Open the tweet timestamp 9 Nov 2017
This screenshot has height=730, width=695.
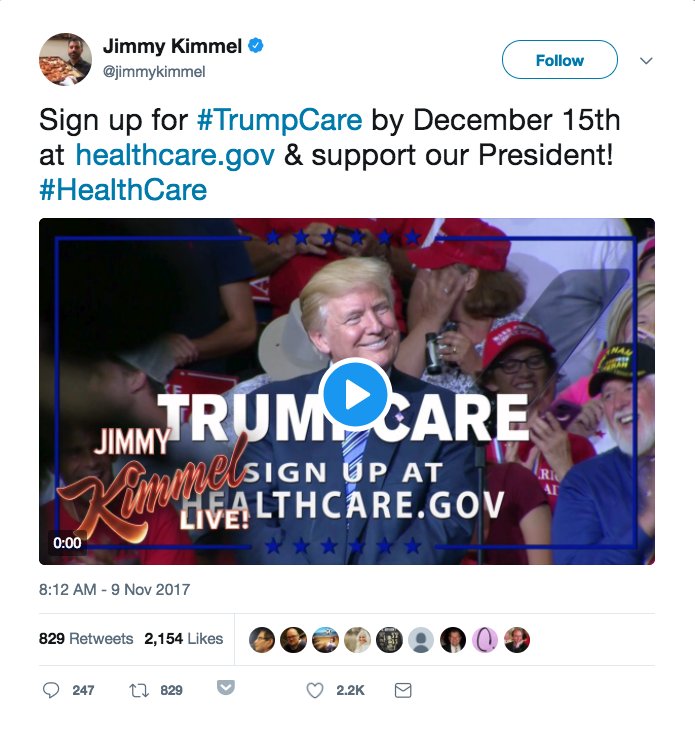coord(115,590)
